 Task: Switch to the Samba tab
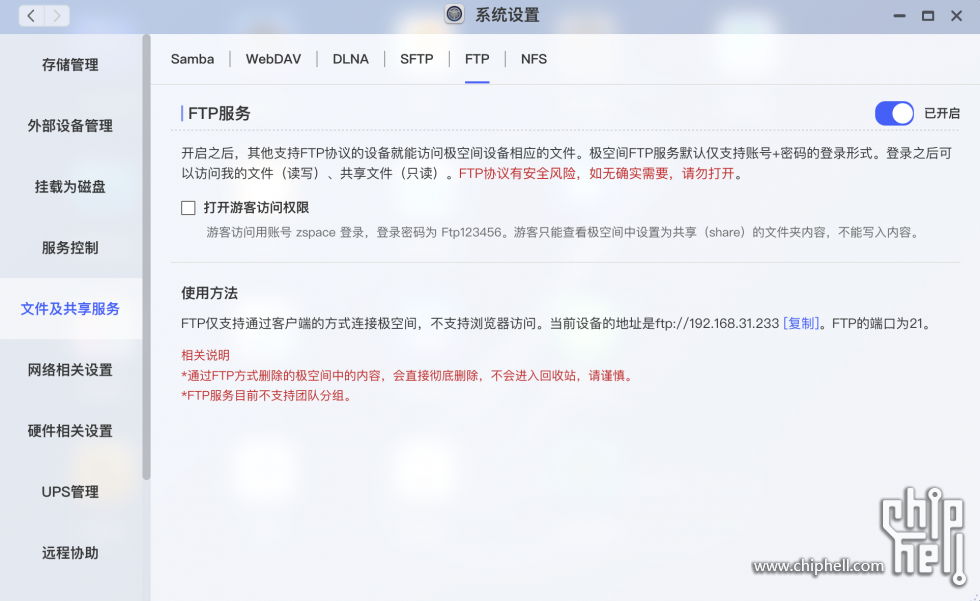(192, 59)
